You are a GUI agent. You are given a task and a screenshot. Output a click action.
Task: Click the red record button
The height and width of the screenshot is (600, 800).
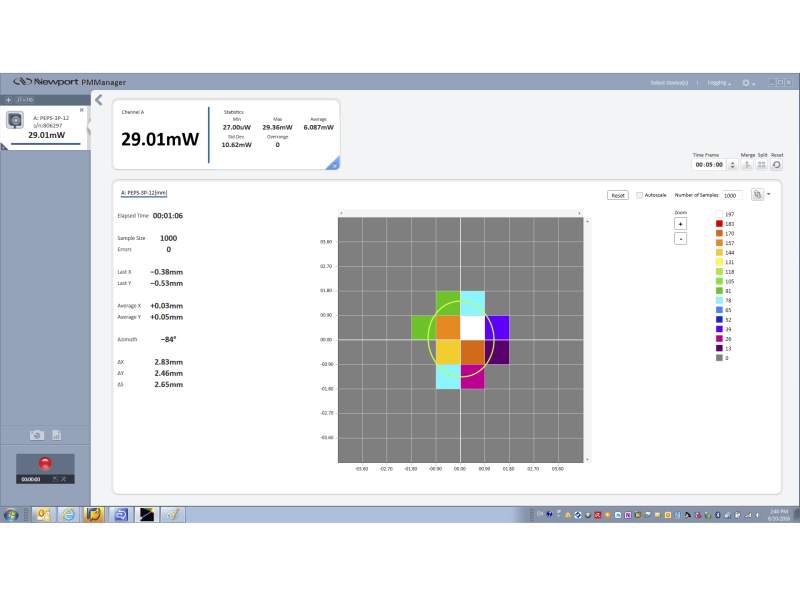[x=44, y=463]
